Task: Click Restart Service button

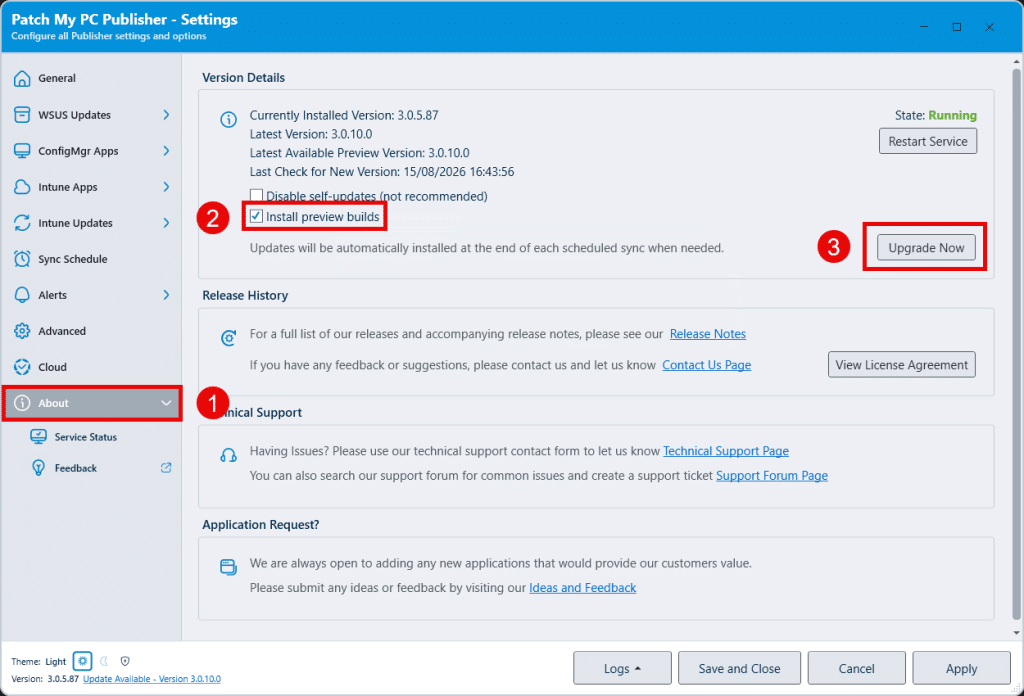Action: tap(927, 141)
